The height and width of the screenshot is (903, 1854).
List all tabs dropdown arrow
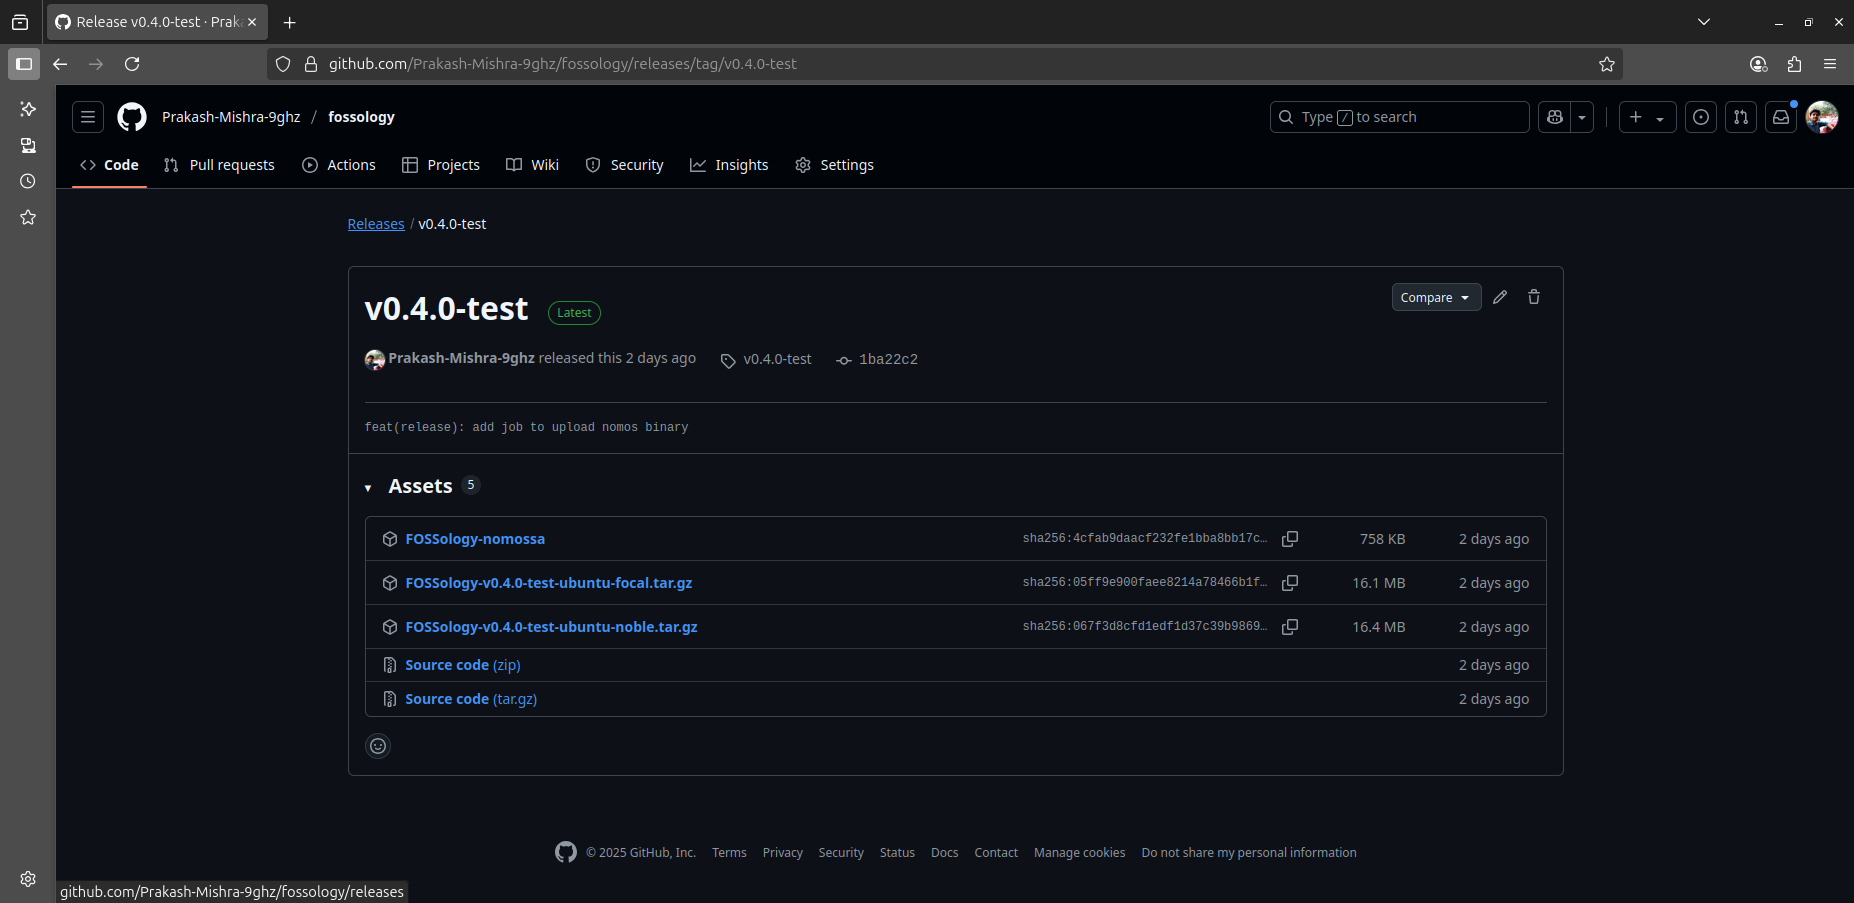1704,22
